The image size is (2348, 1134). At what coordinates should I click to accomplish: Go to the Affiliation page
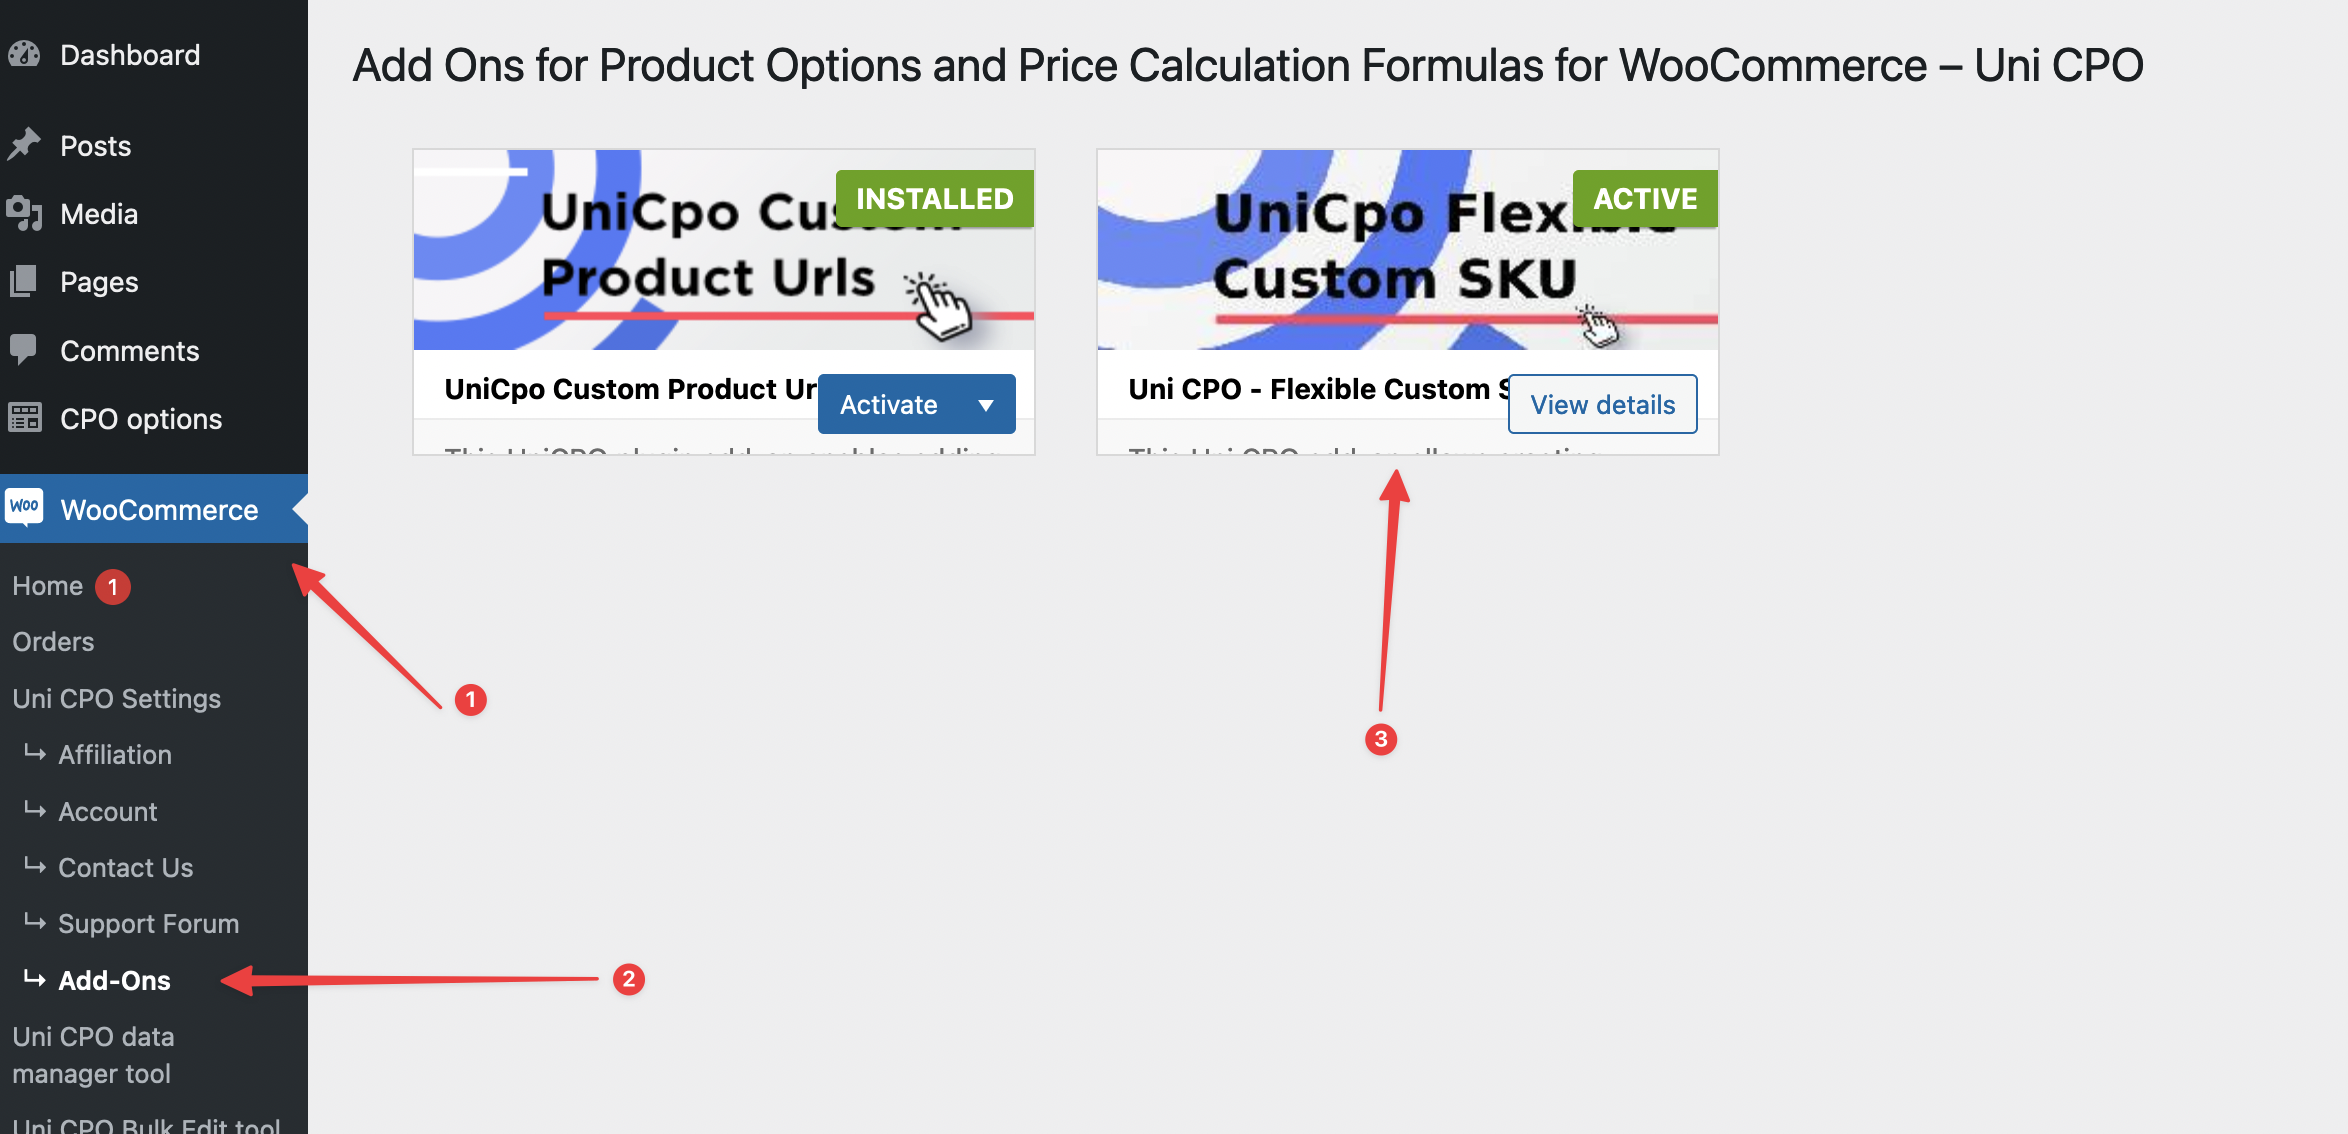[x=115, y=755]
